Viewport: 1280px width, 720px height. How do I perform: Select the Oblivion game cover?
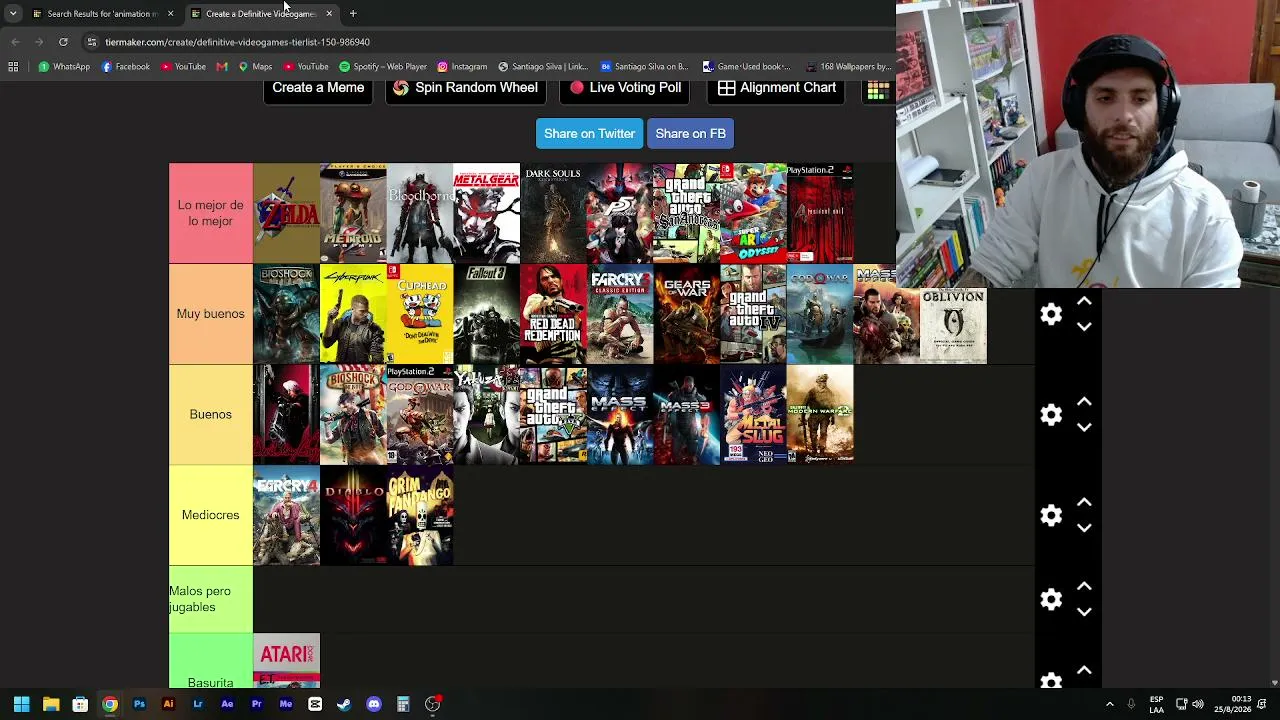tap(954, 326)
